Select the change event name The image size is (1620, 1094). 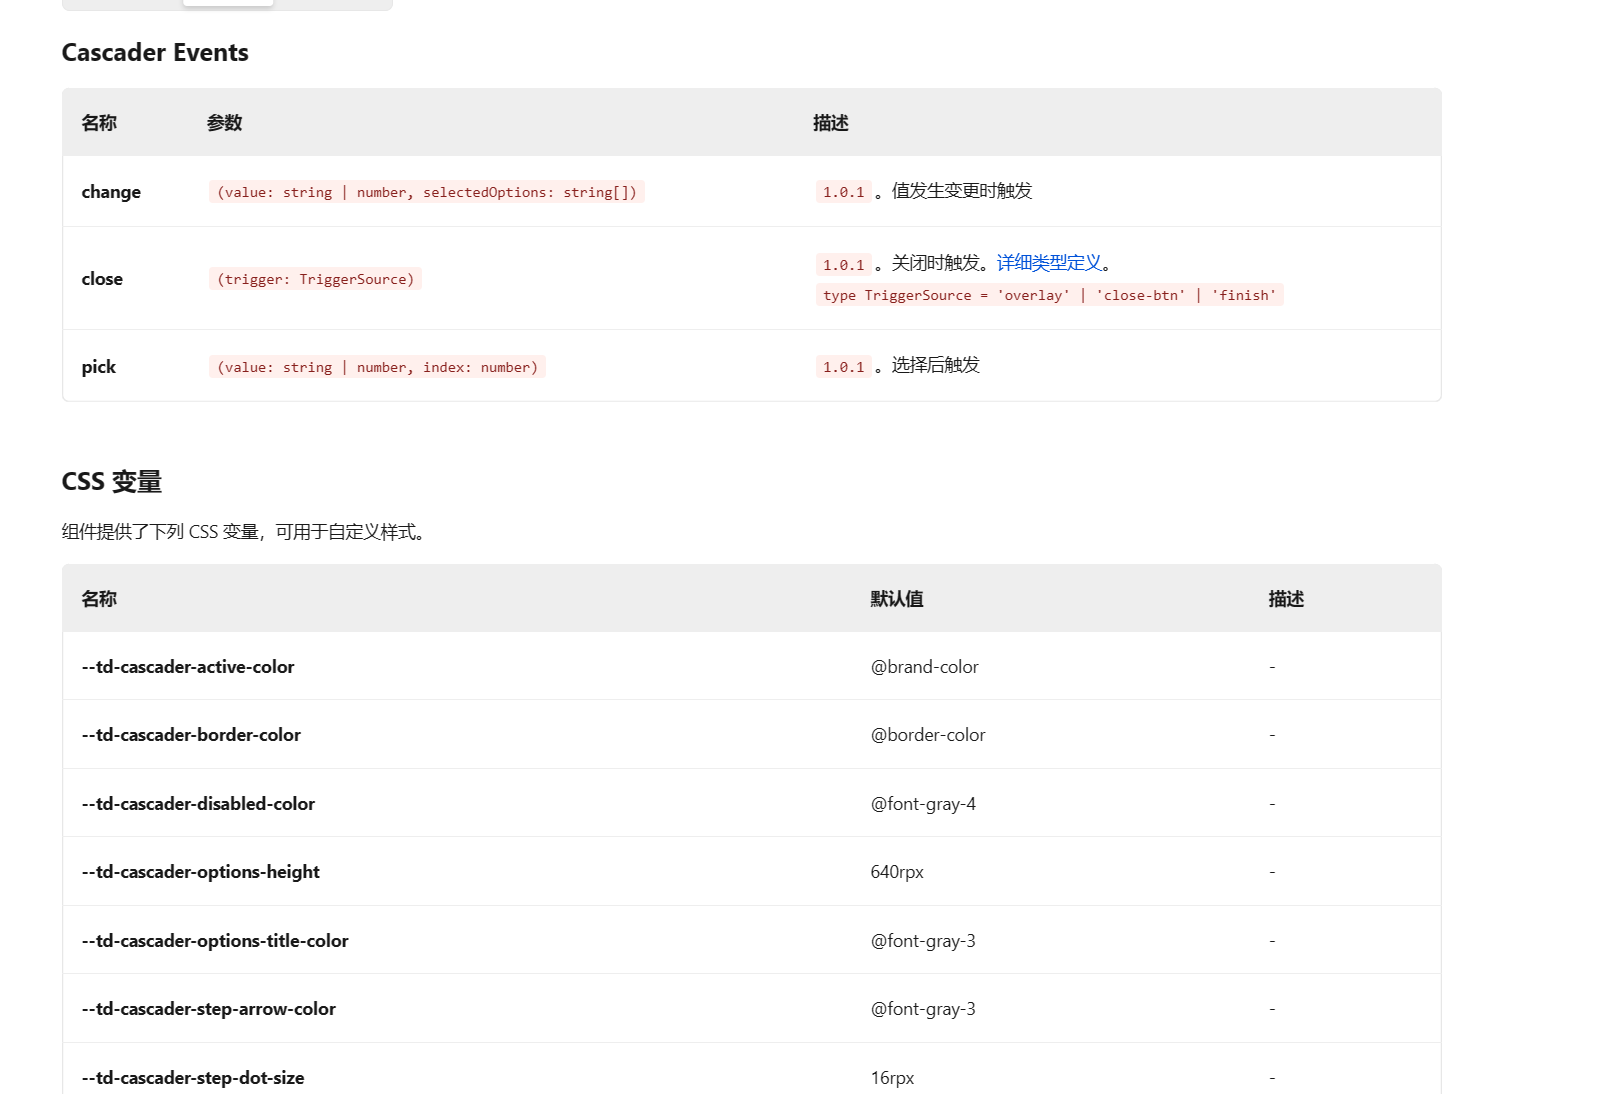pyautogui.click(x=111, y=192)
